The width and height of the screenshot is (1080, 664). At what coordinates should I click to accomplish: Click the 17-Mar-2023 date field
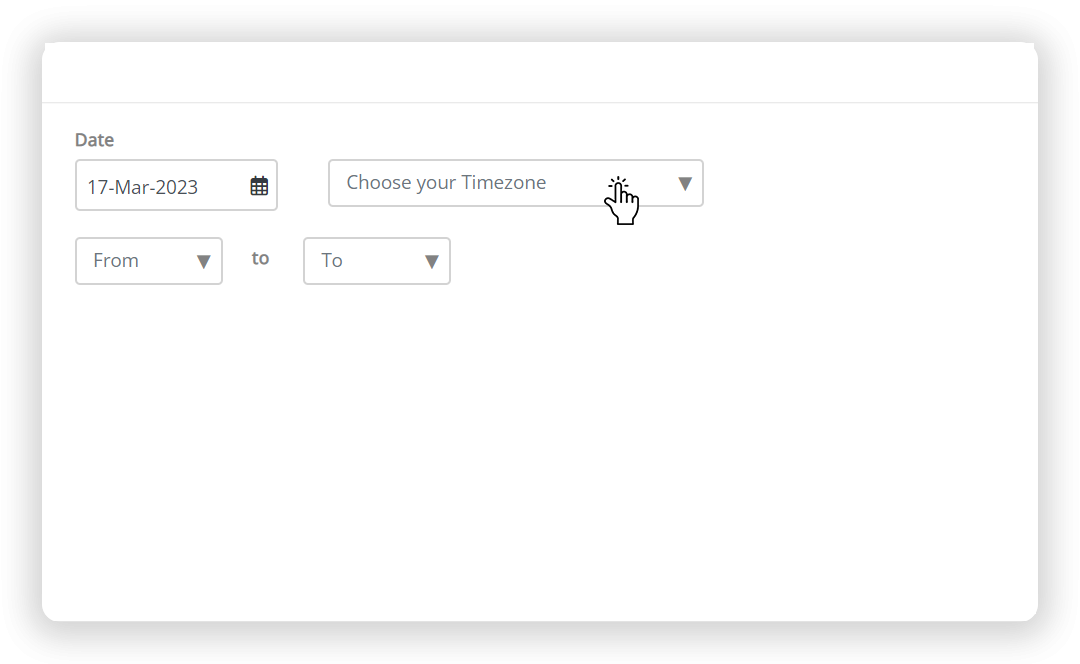tap(176, 185)
